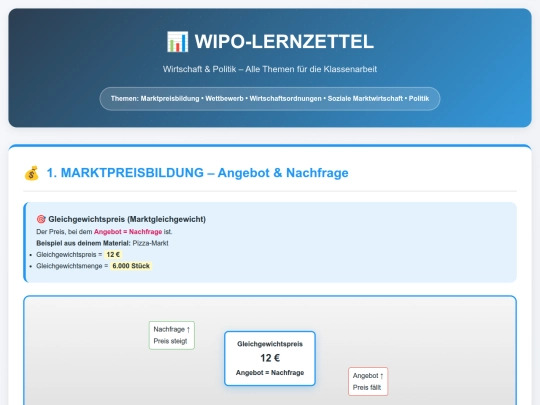Click the target icon next to Gleichgewichtspreis heading
This screenshot has height=405, width=540.
click(41, 219)
